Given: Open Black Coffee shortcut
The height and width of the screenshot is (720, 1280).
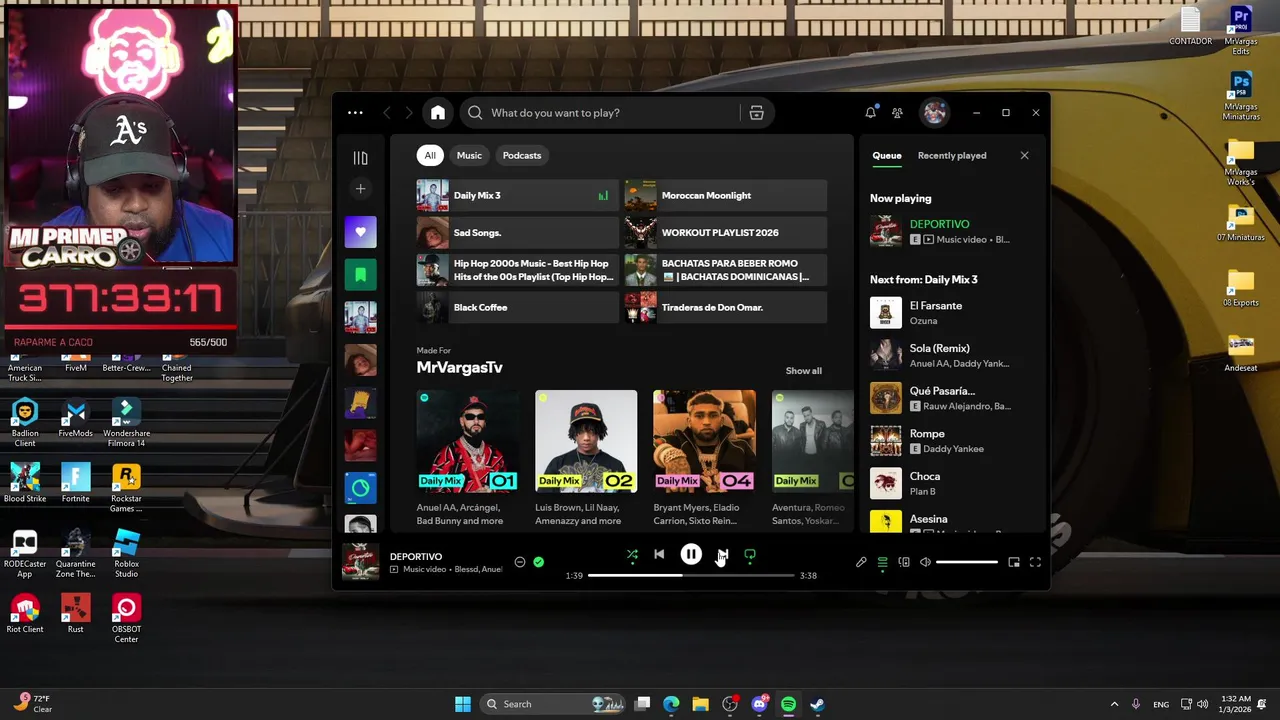Looking at the screenshot, I should pos(518,307).
